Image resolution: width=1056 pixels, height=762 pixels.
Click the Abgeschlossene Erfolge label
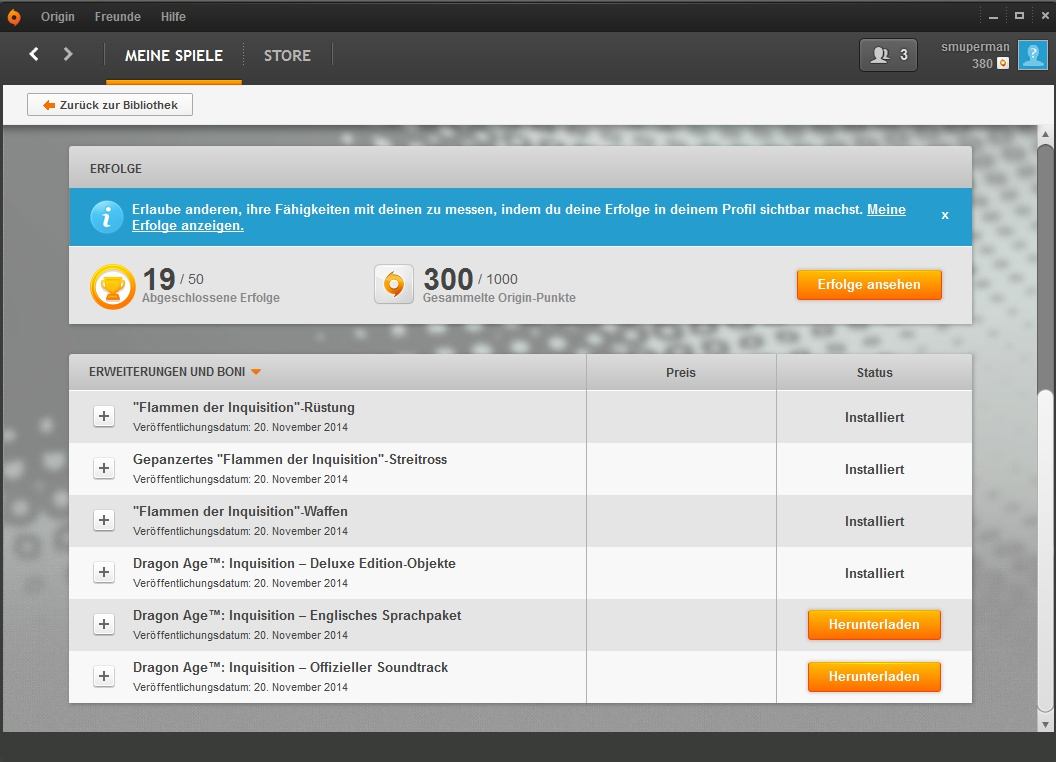tap(211, 298)
